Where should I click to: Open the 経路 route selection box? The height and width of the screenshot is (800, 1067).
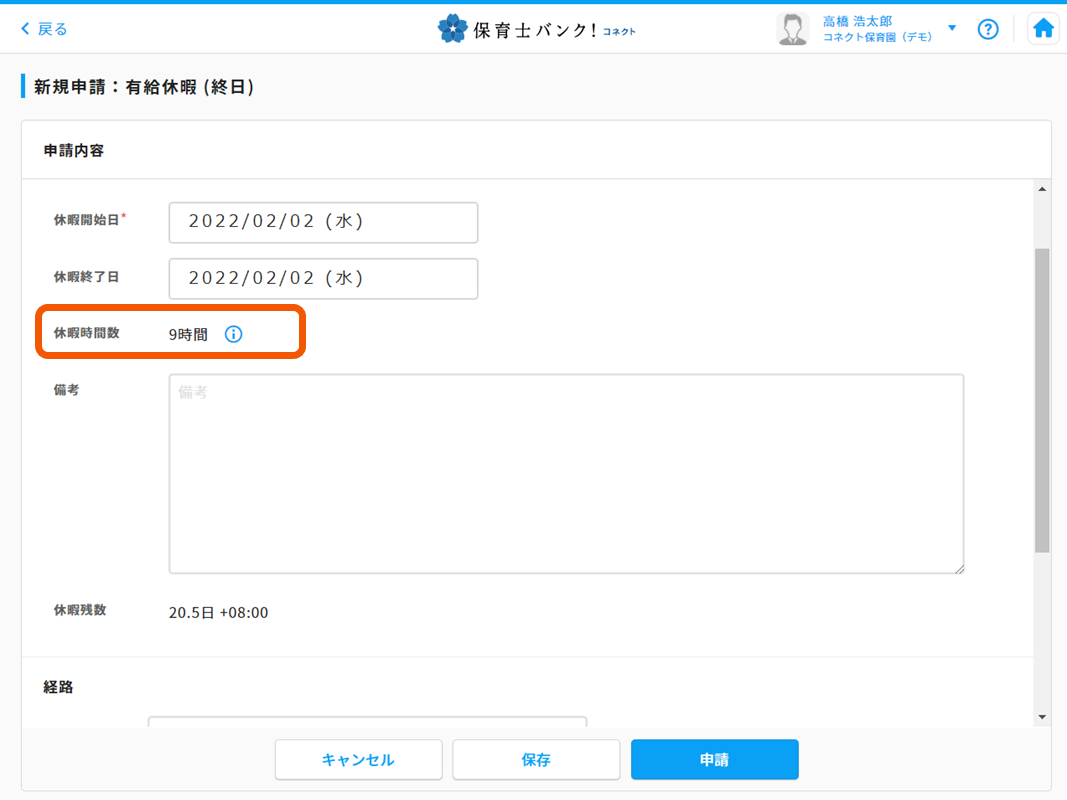pos(367,722)
